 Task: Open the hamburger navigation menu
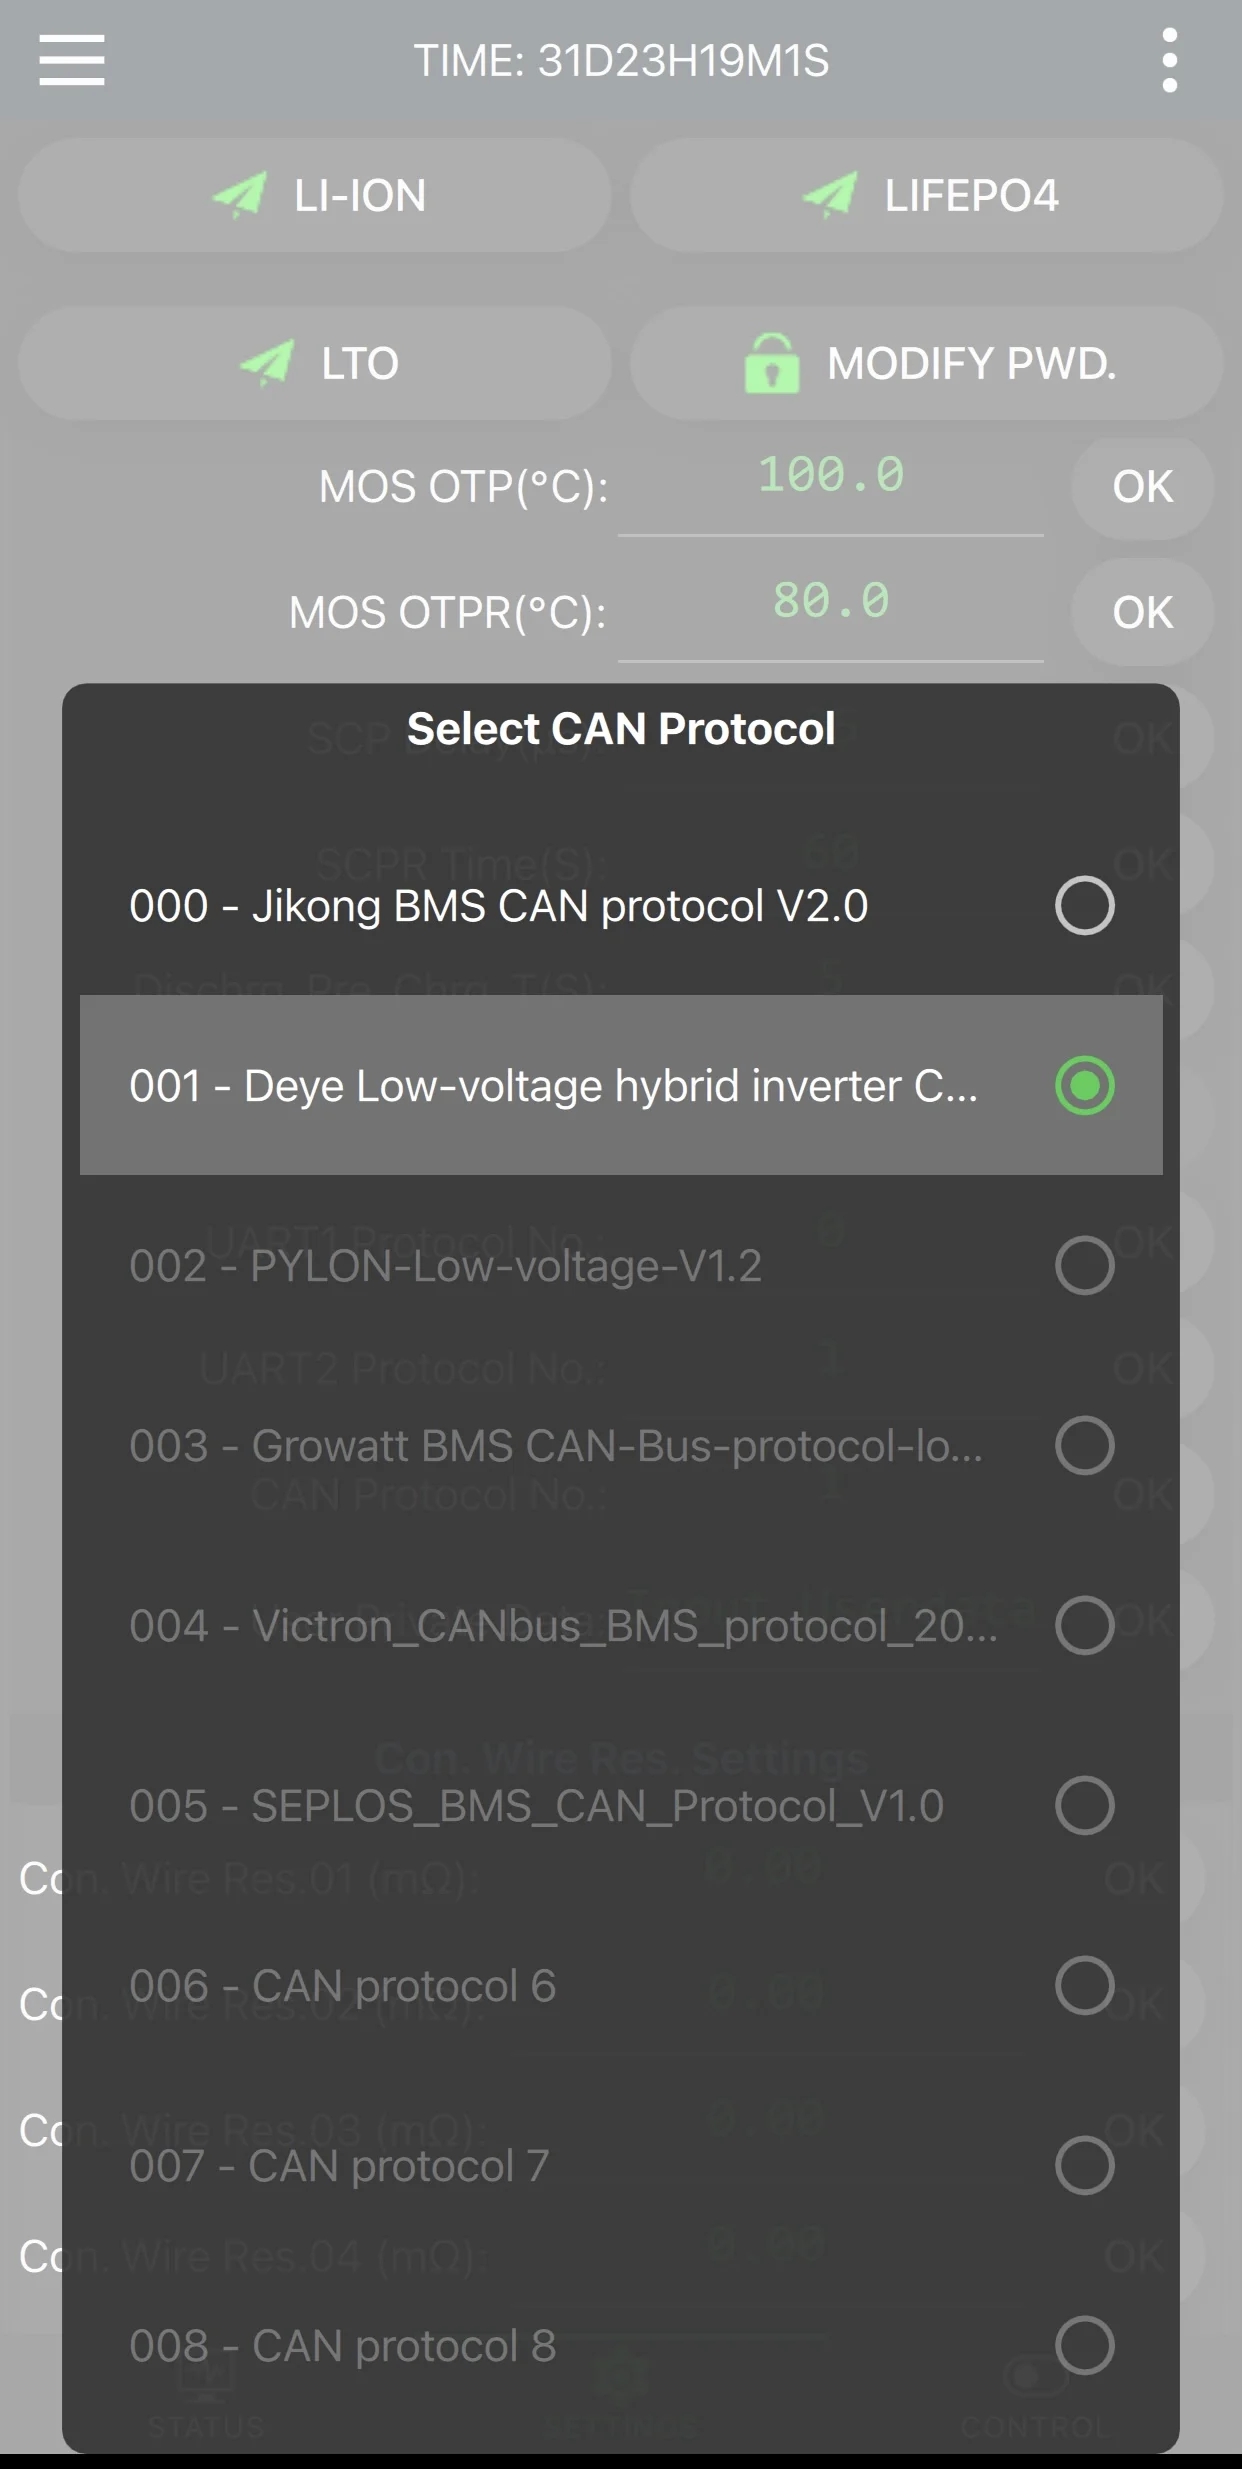(x=72, y=60)
